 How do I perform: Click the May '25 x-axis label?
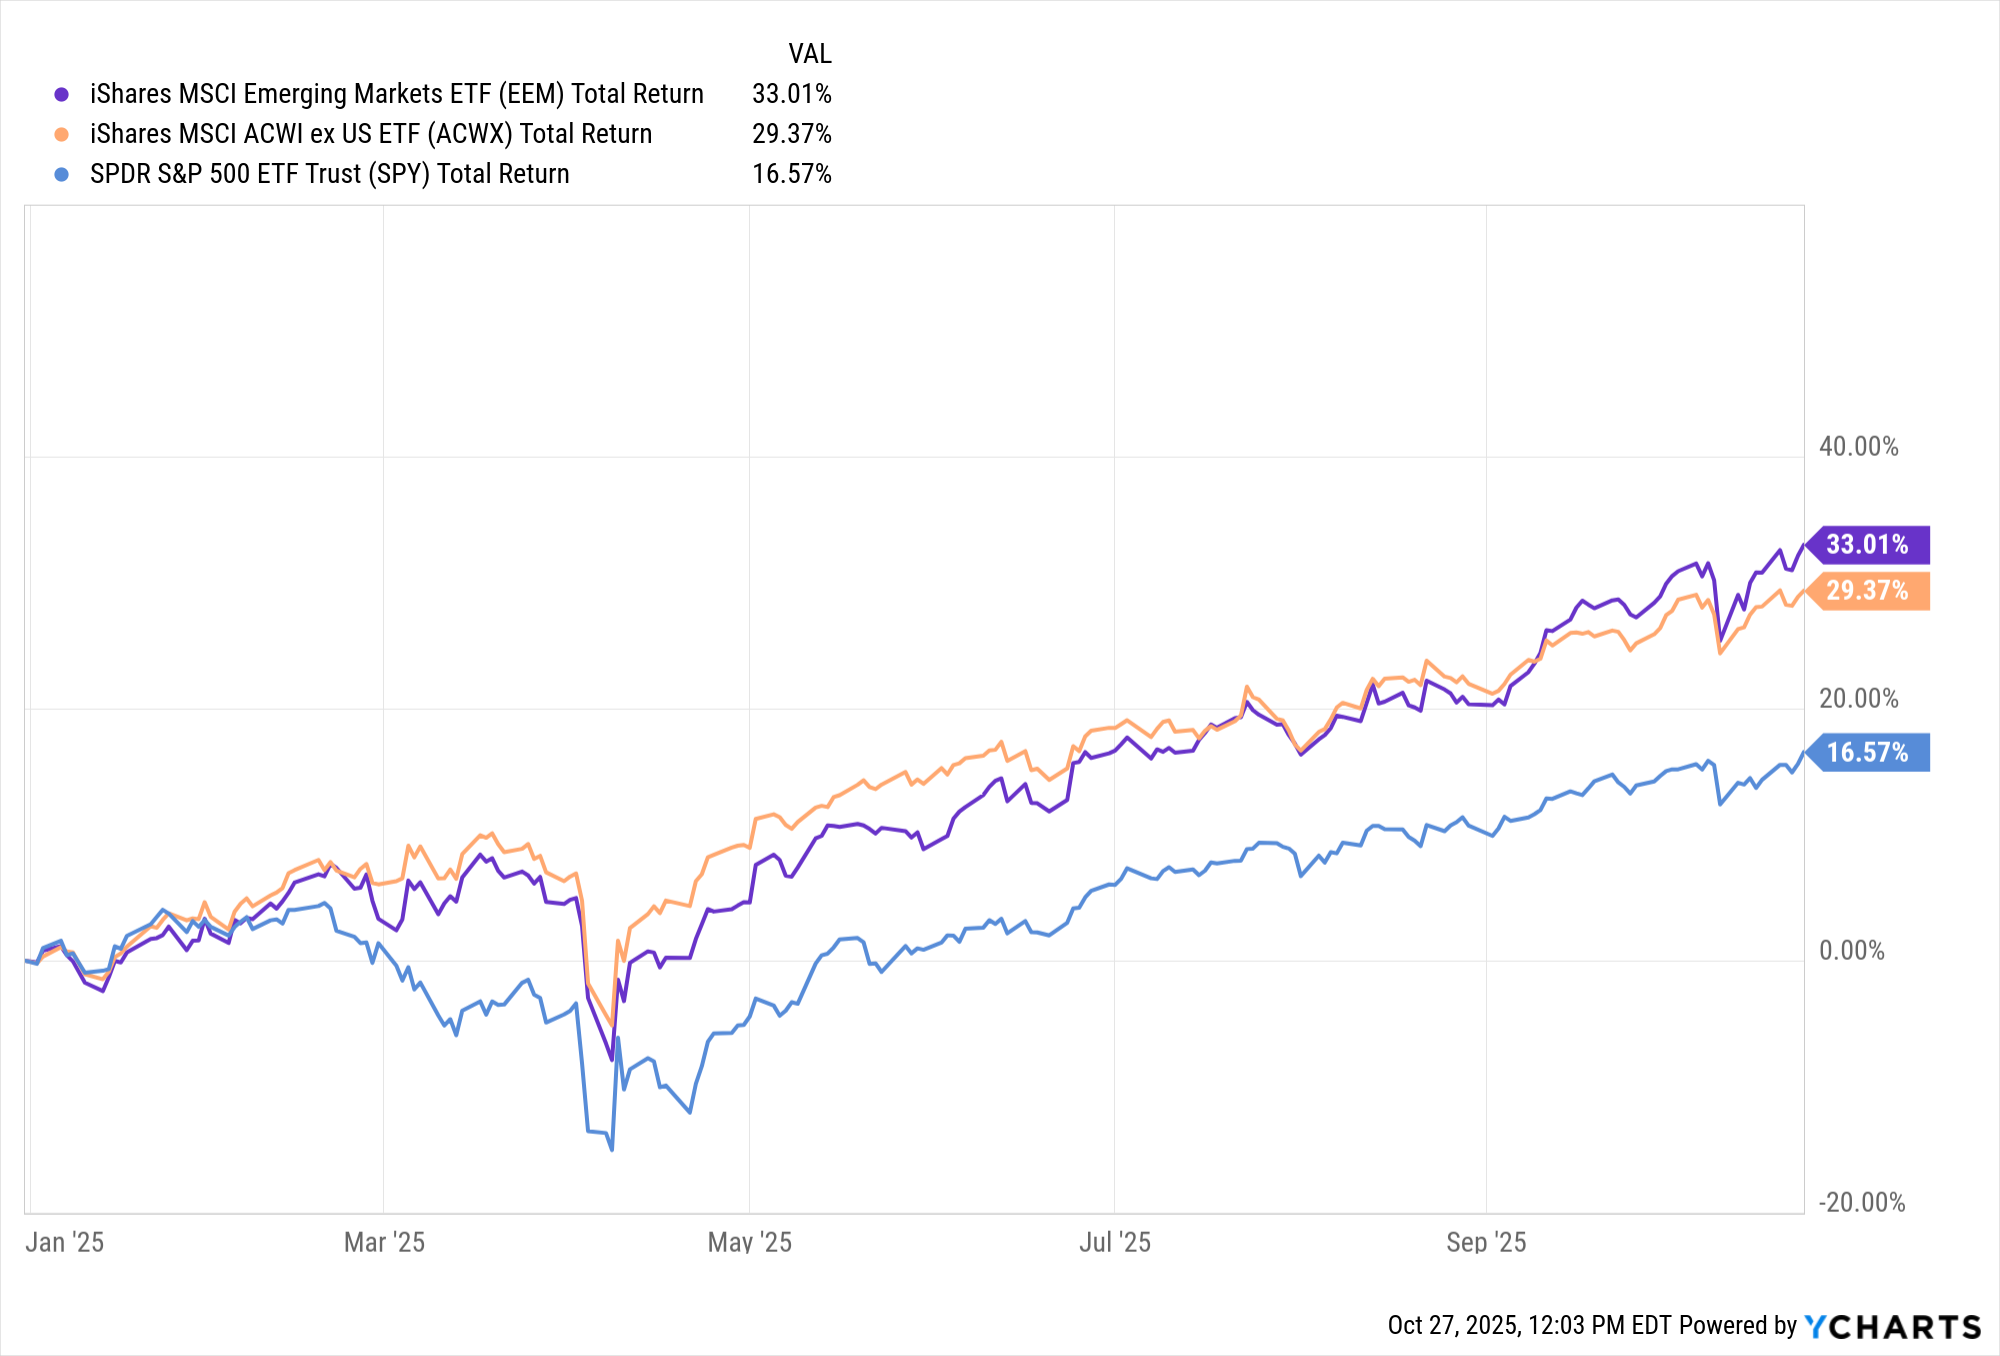pyautogui.click(x=749, y=1242)
